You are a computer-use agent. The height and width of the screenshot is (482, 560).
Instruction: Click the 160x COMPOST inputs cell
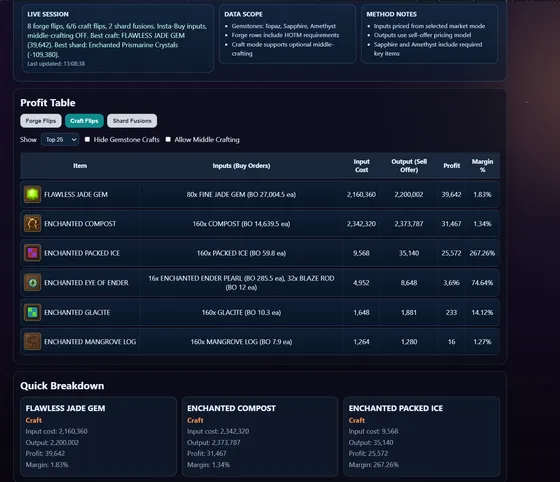241,224
